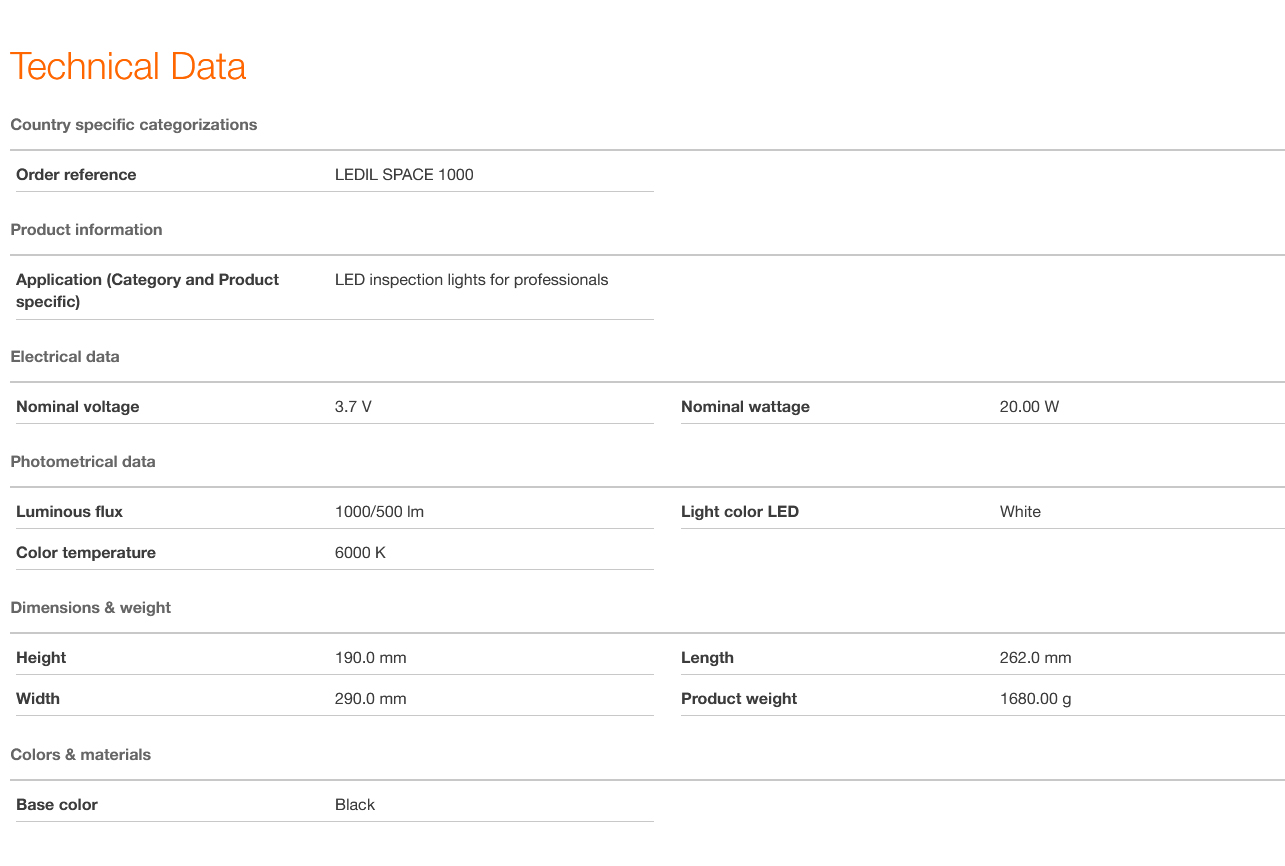Click the Light color LED label
The width and height of the screenshot is (1285, 866).
(740, 512)
